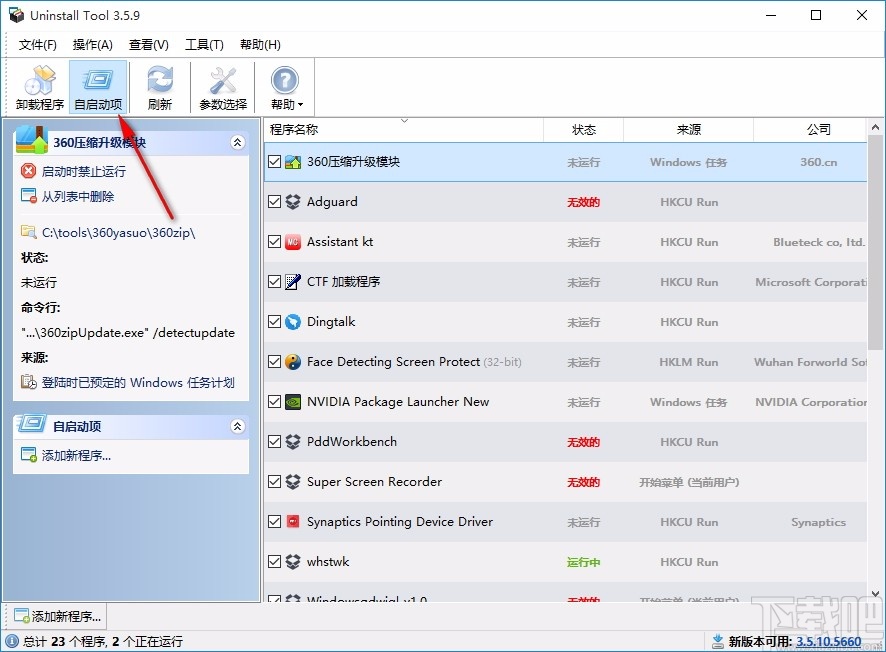The image size is (886, 652).
Task: Open the 自启动项 toolbar view
Action: 97,86
